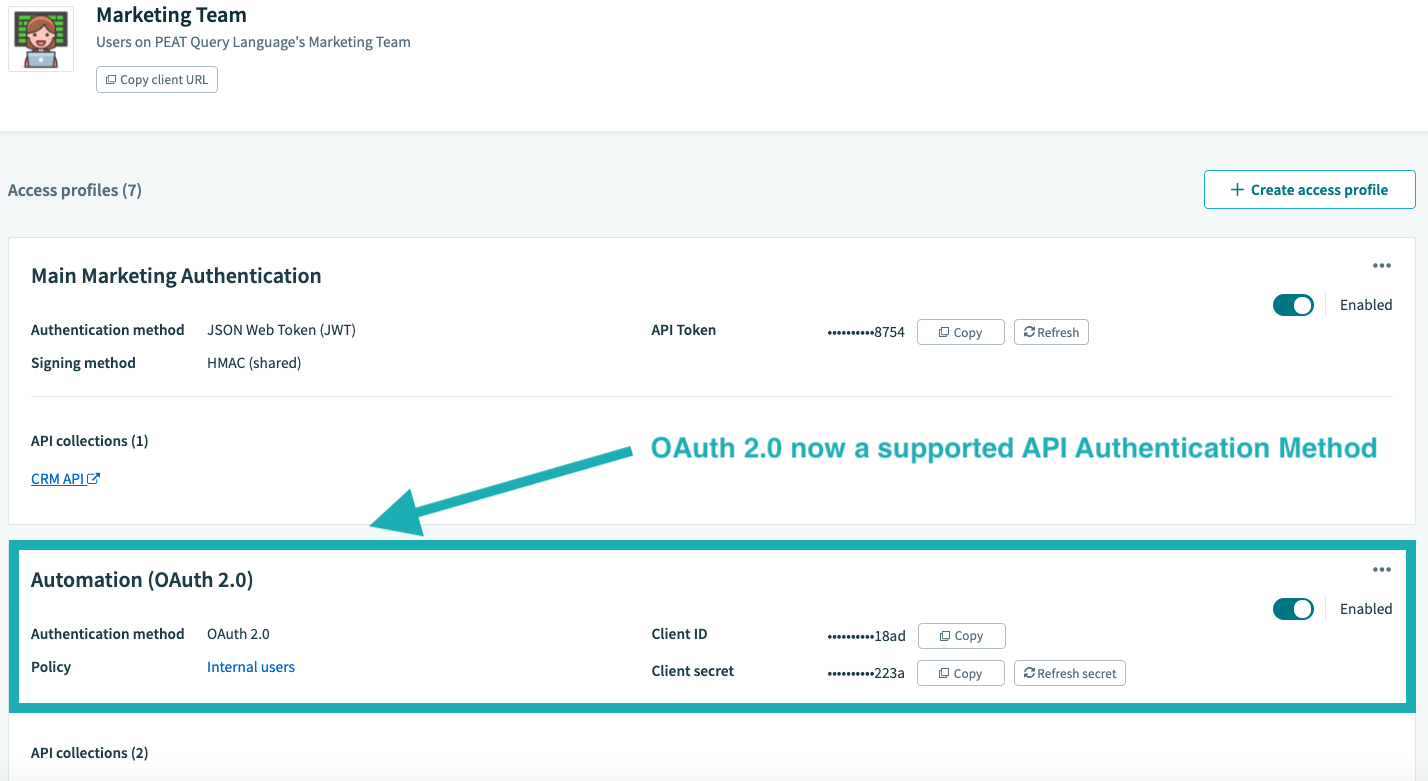Disable the Main Marketing Authentication profile toggle
The width and height of the screenshot is (1428, 781).
click(1293, 305)
